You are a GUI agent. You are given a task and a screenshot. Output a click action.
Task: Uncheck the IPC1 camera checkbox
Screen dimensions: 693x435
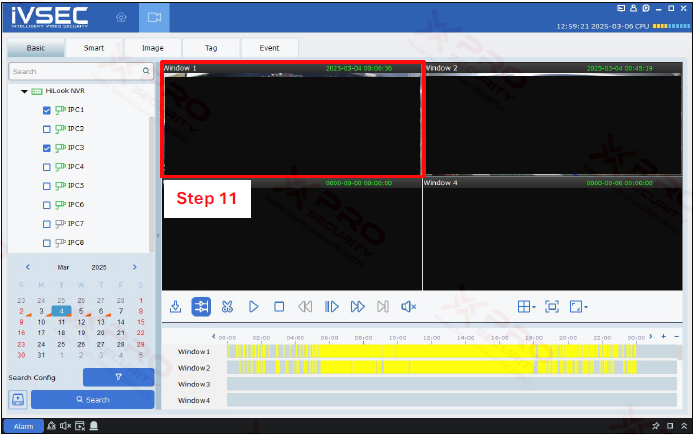click(47, 110)
